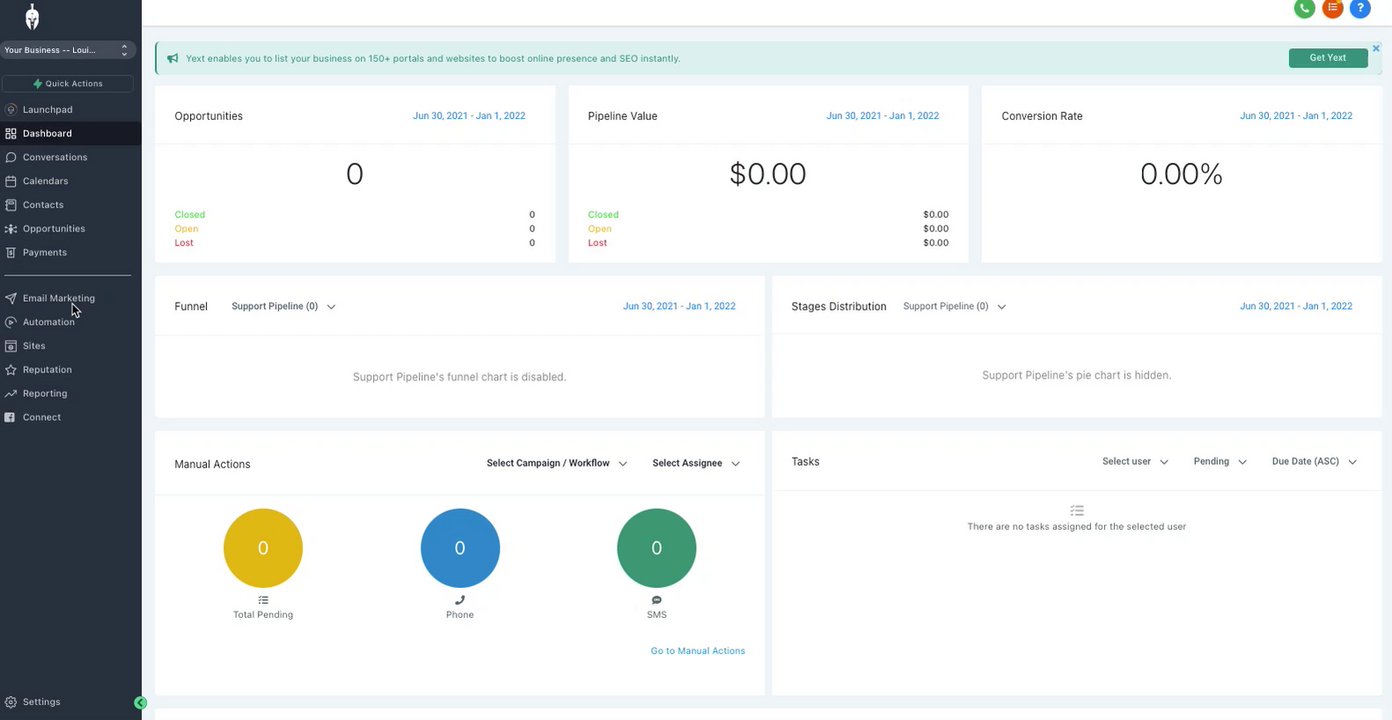Click the phone icon above Phone label

[x=460, y=600]
